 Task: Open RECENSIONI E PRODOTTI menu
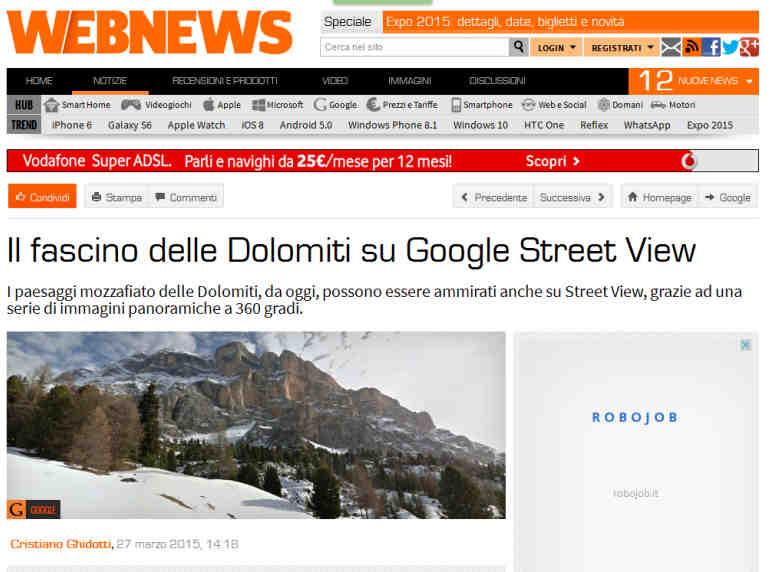click(225, 81)
